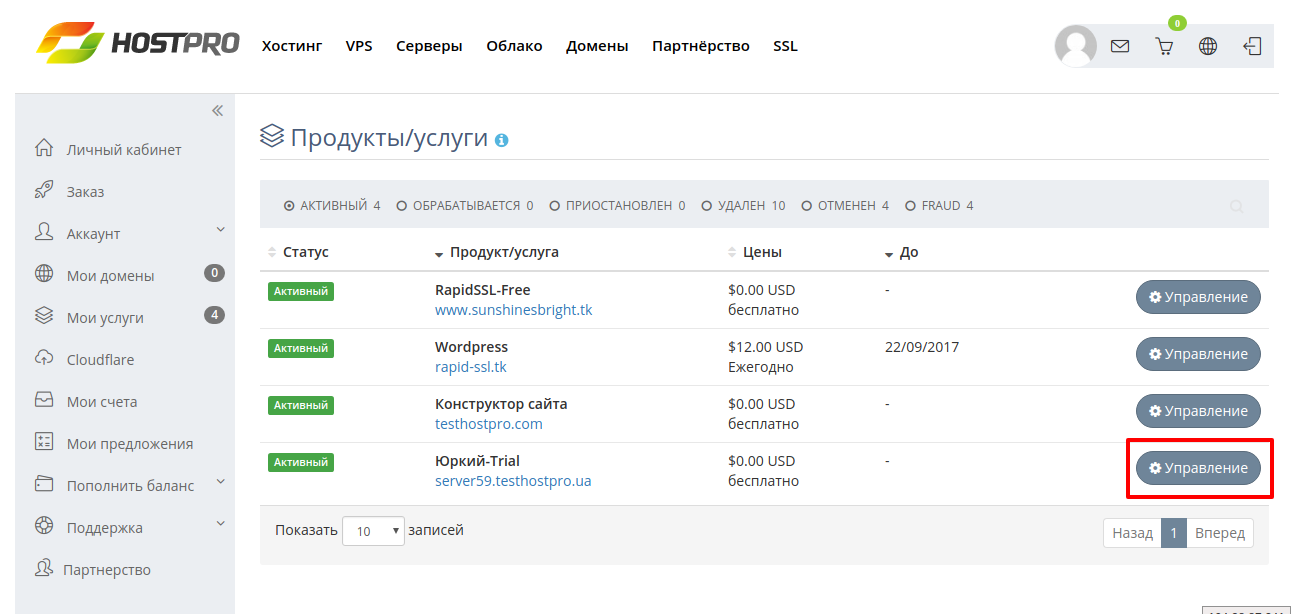Open the shopping cart icon

(x=1164, y=46)
